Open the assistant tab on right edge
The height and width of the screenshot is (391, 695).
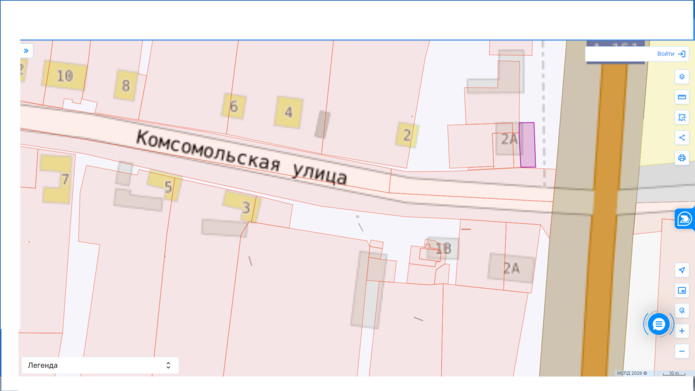coord(685,219)
